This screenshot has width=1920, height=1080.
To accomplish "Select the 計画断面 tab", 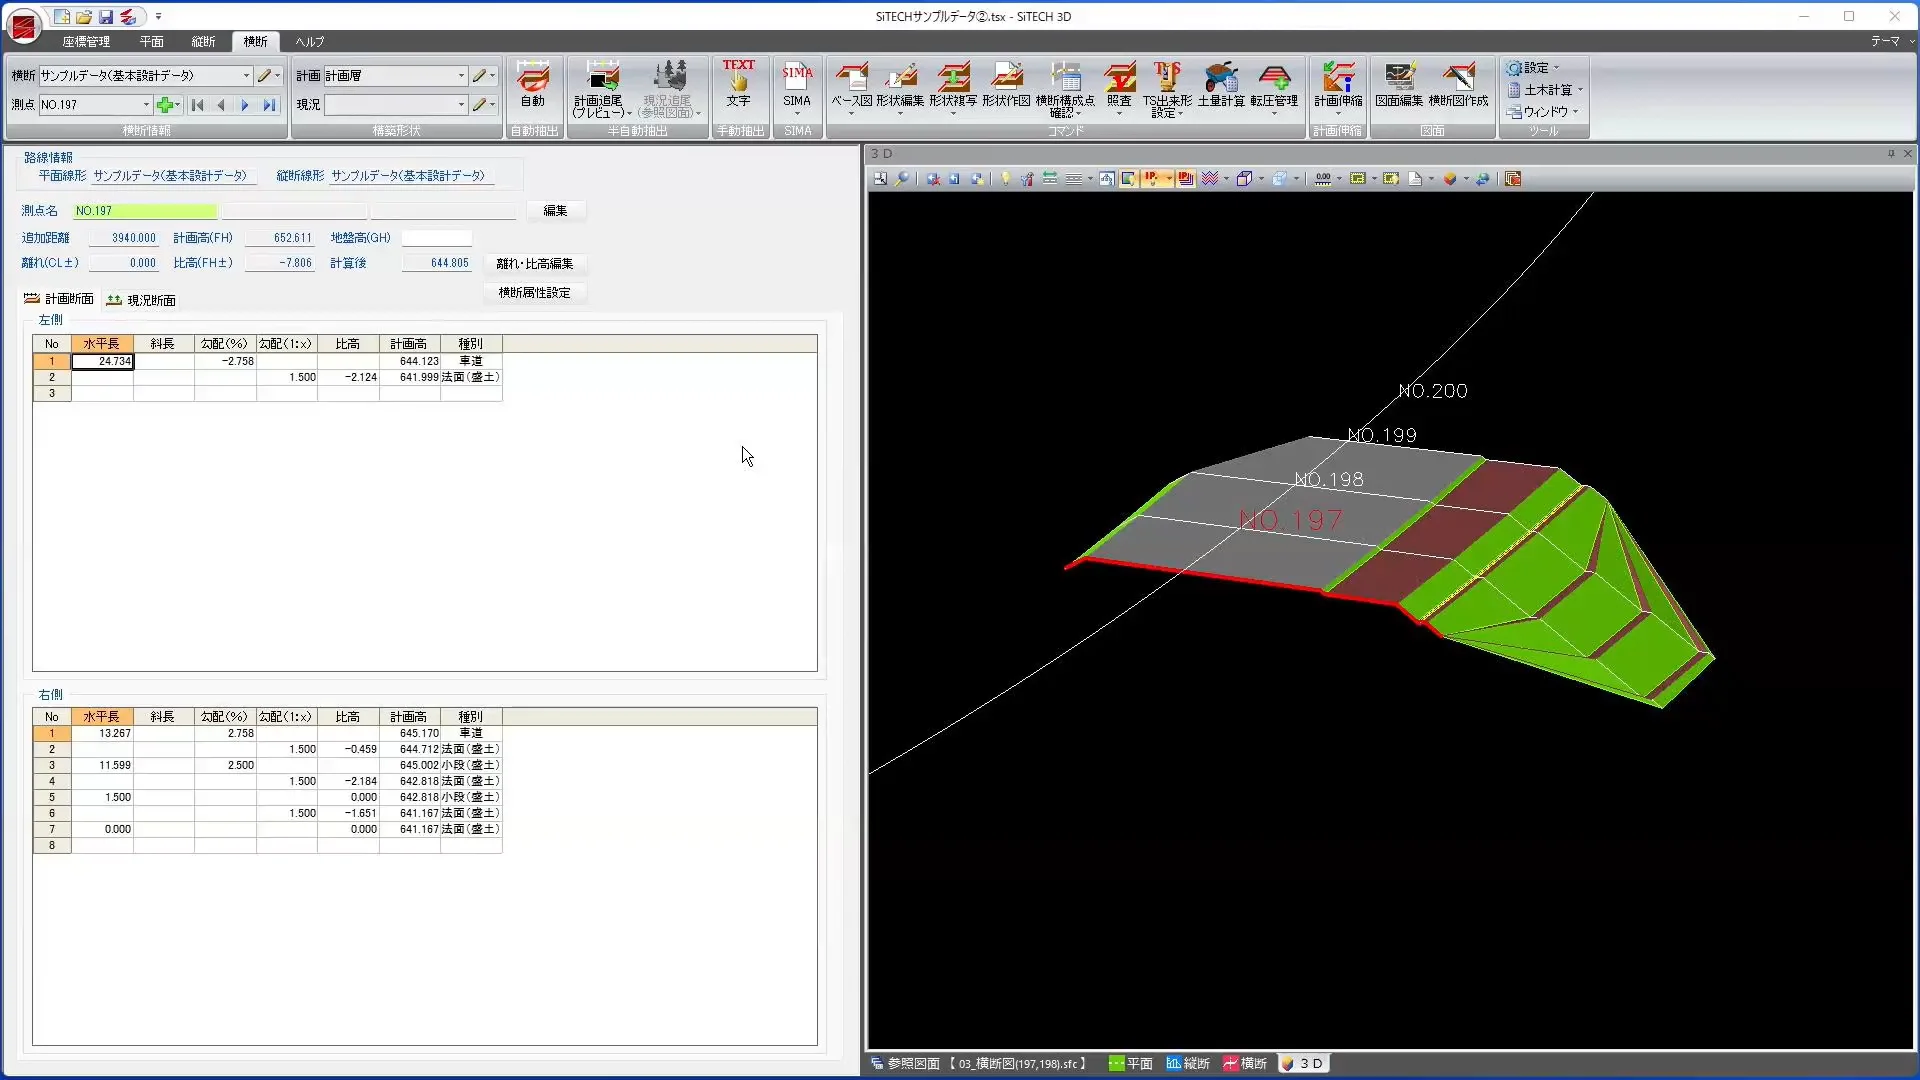I will click(x=59, y=299).
